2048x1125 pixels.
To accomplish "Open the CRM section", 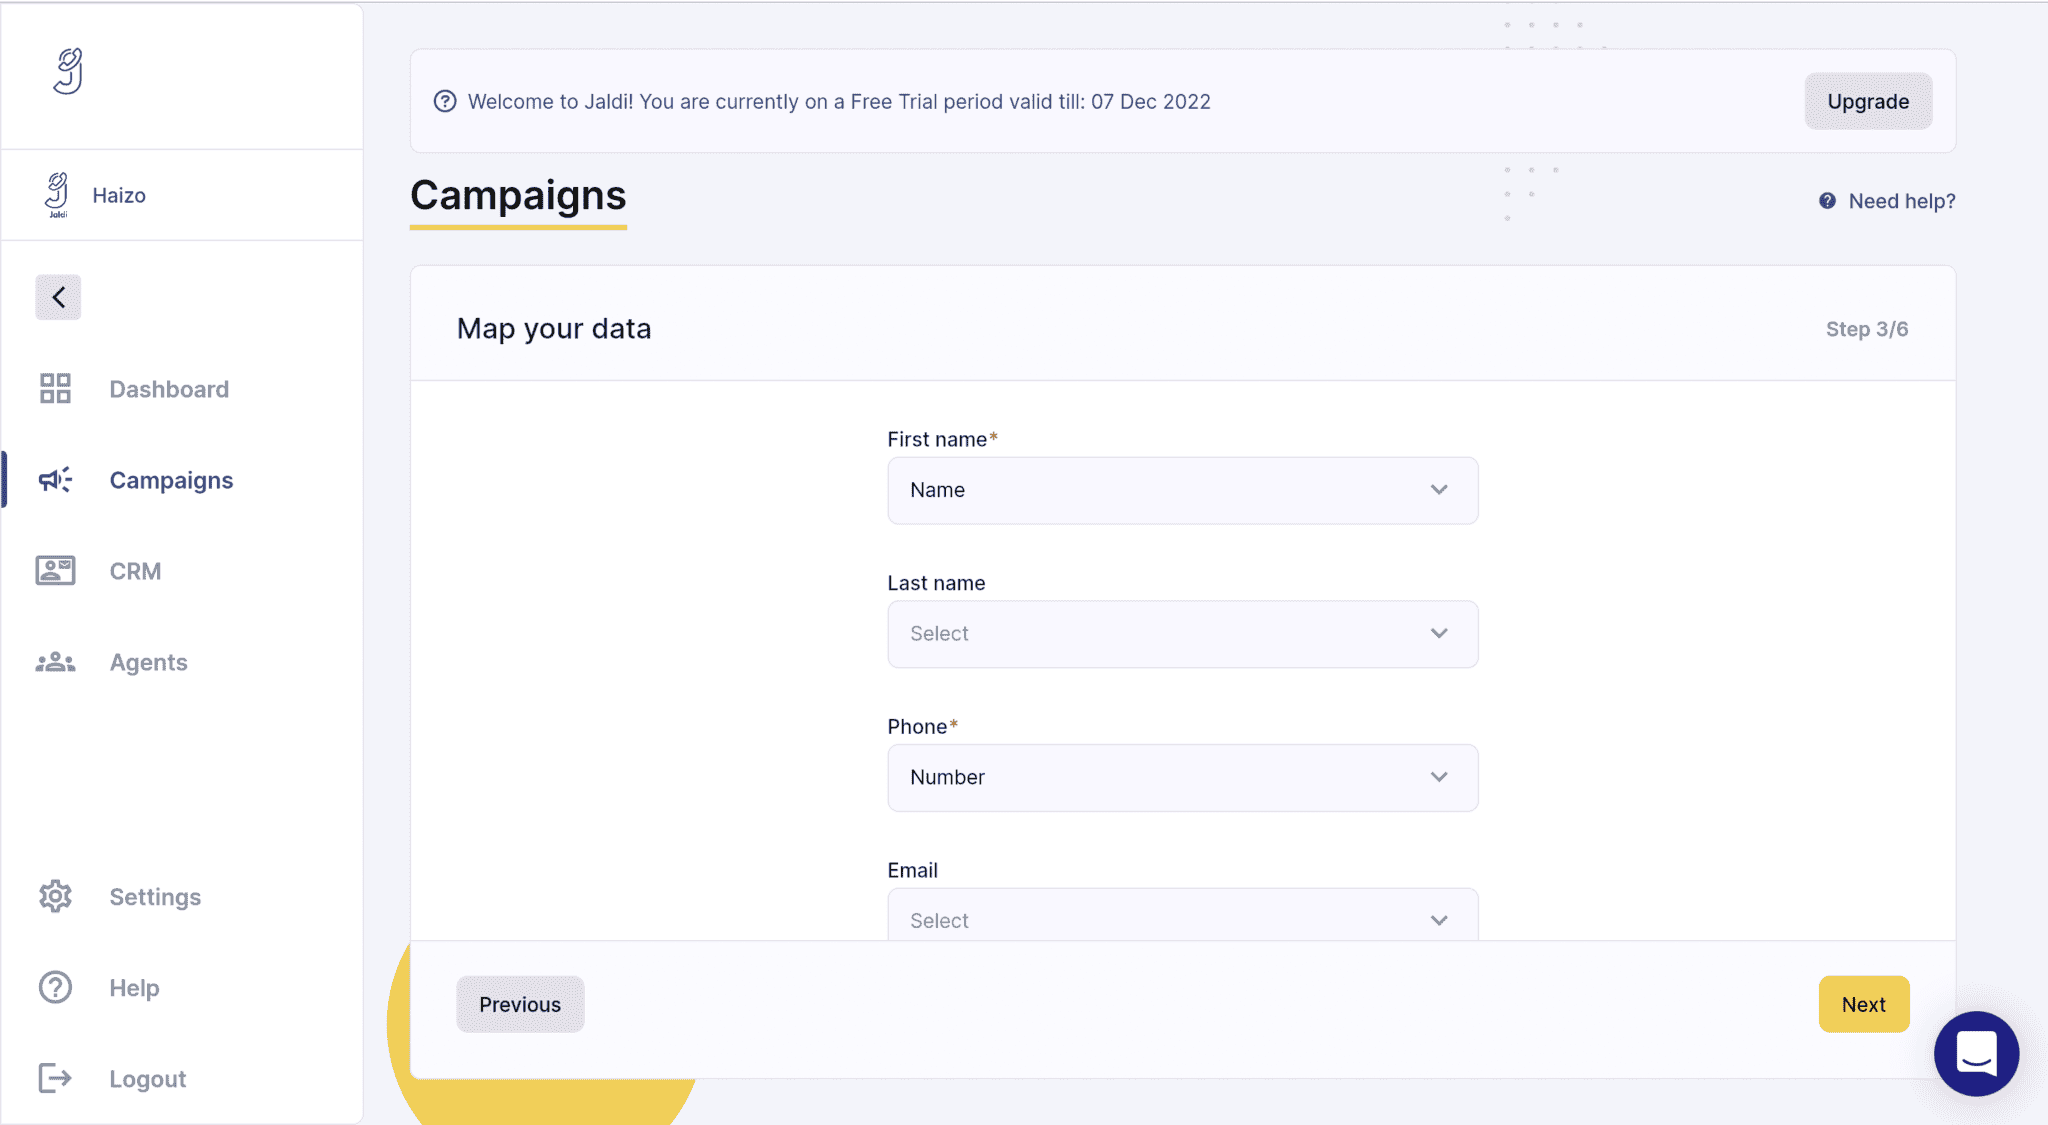I will coord(135,571).
